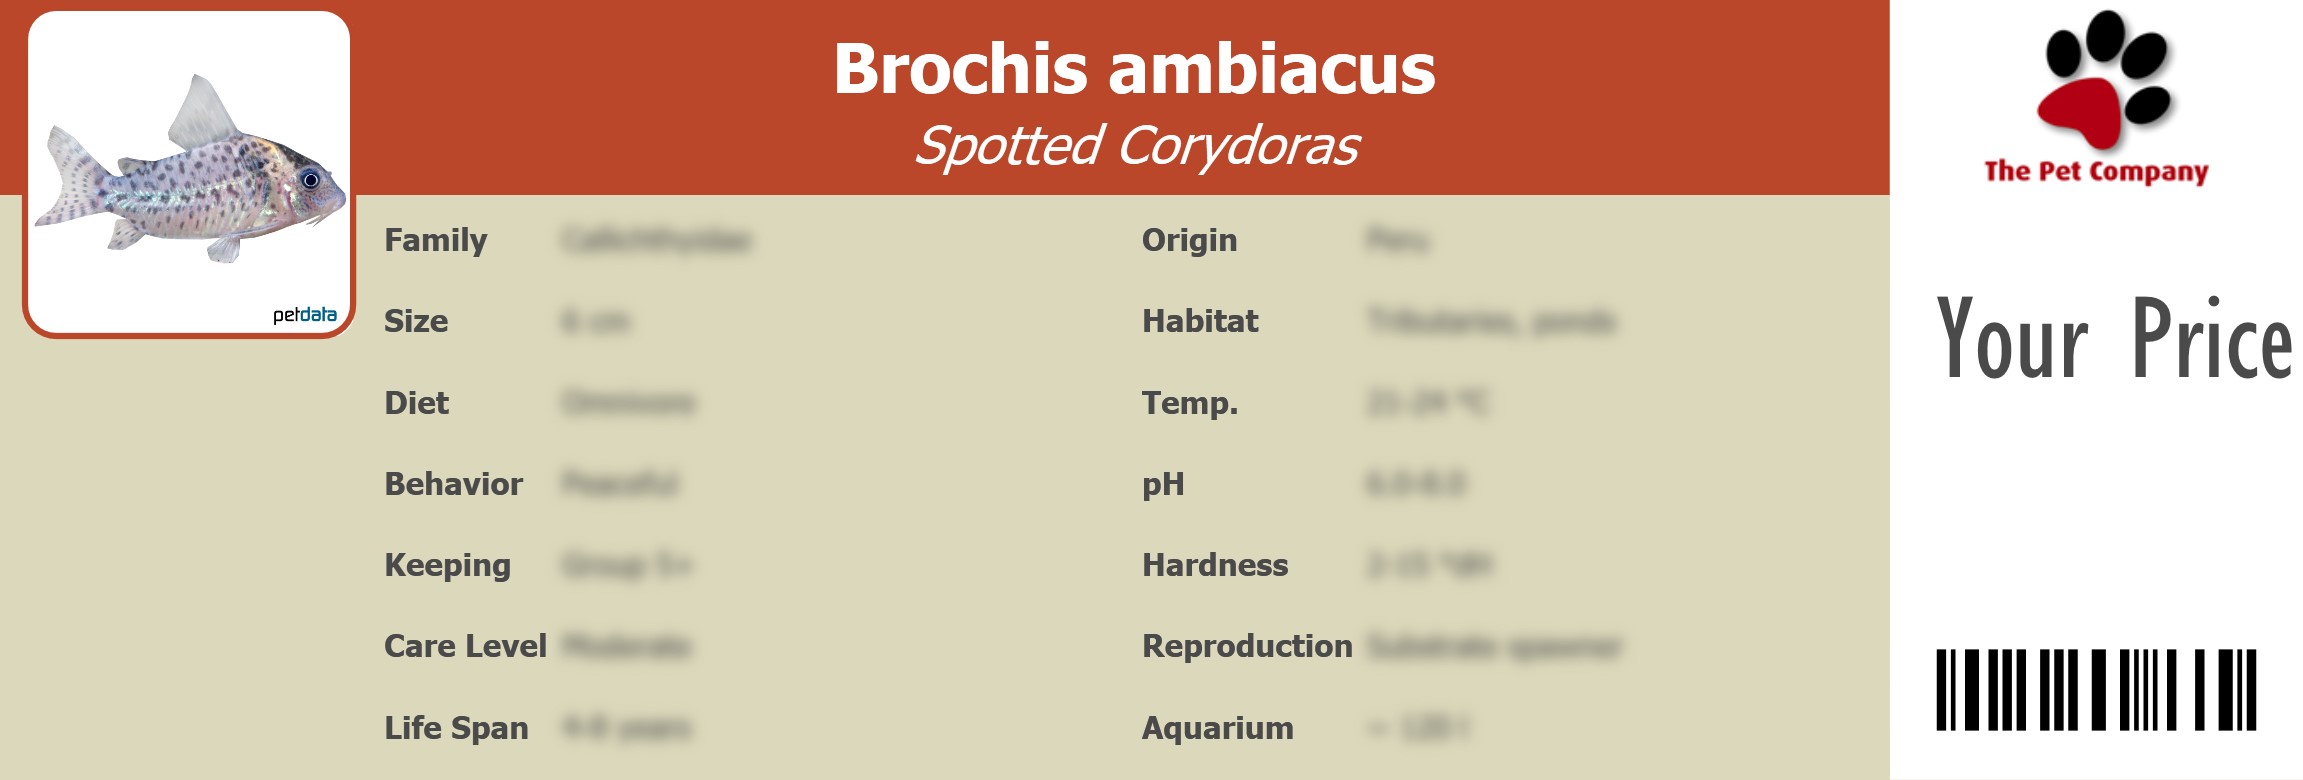Click the Your Price text
This screenshot has height=780, width=2303.
pyautogui.click(x=2113, y=340)
